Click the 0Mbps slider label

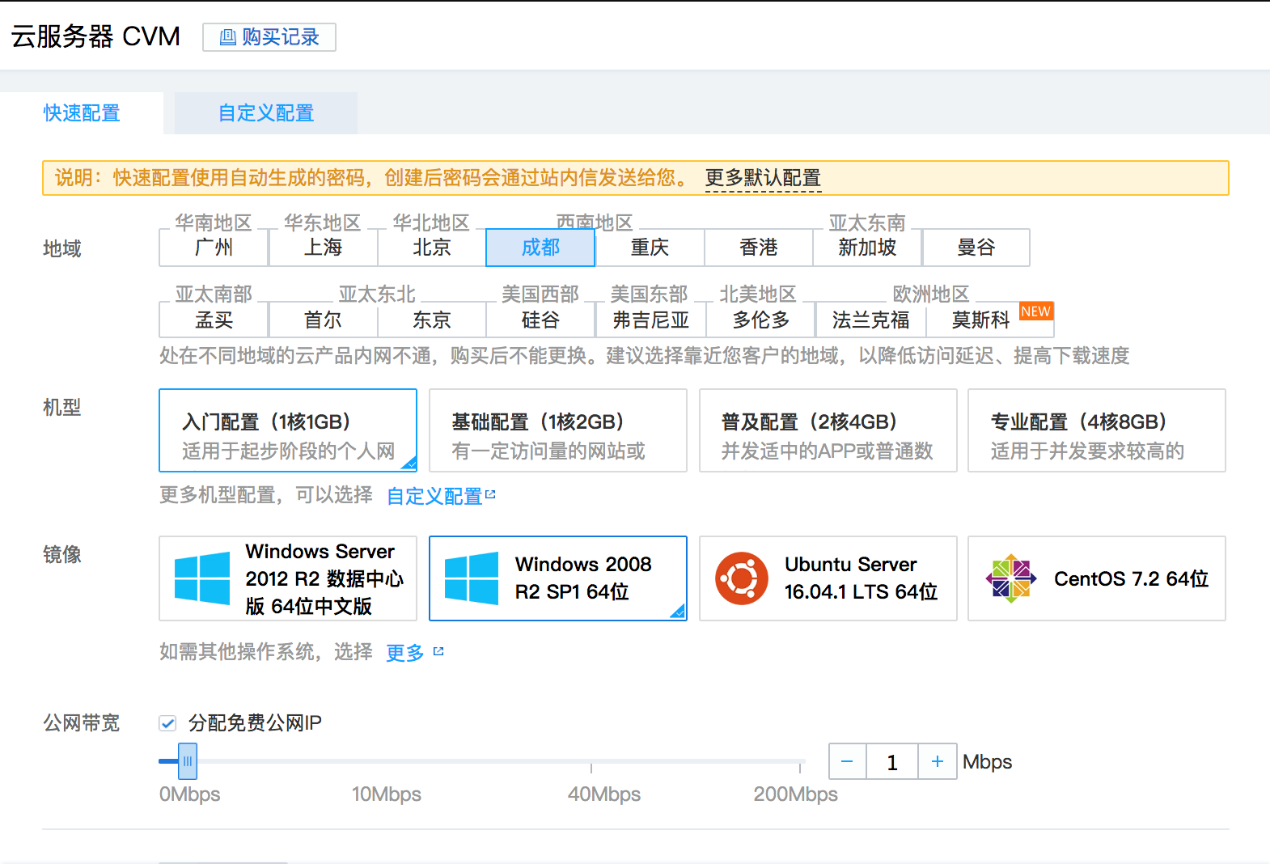(x=190, y=795)
